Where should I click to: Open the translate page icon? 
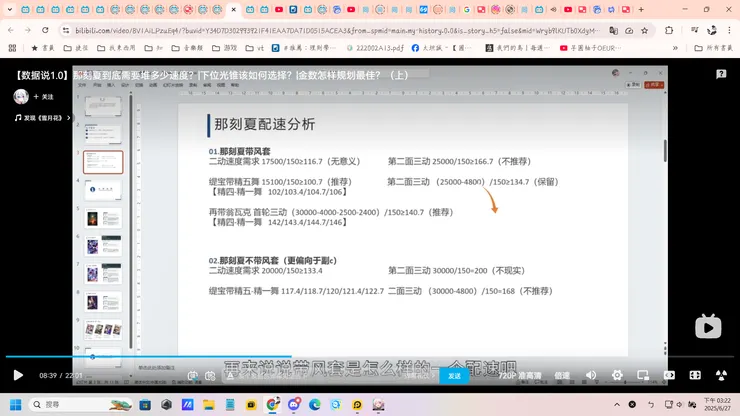pyautogui.click(x=613, y=30)
